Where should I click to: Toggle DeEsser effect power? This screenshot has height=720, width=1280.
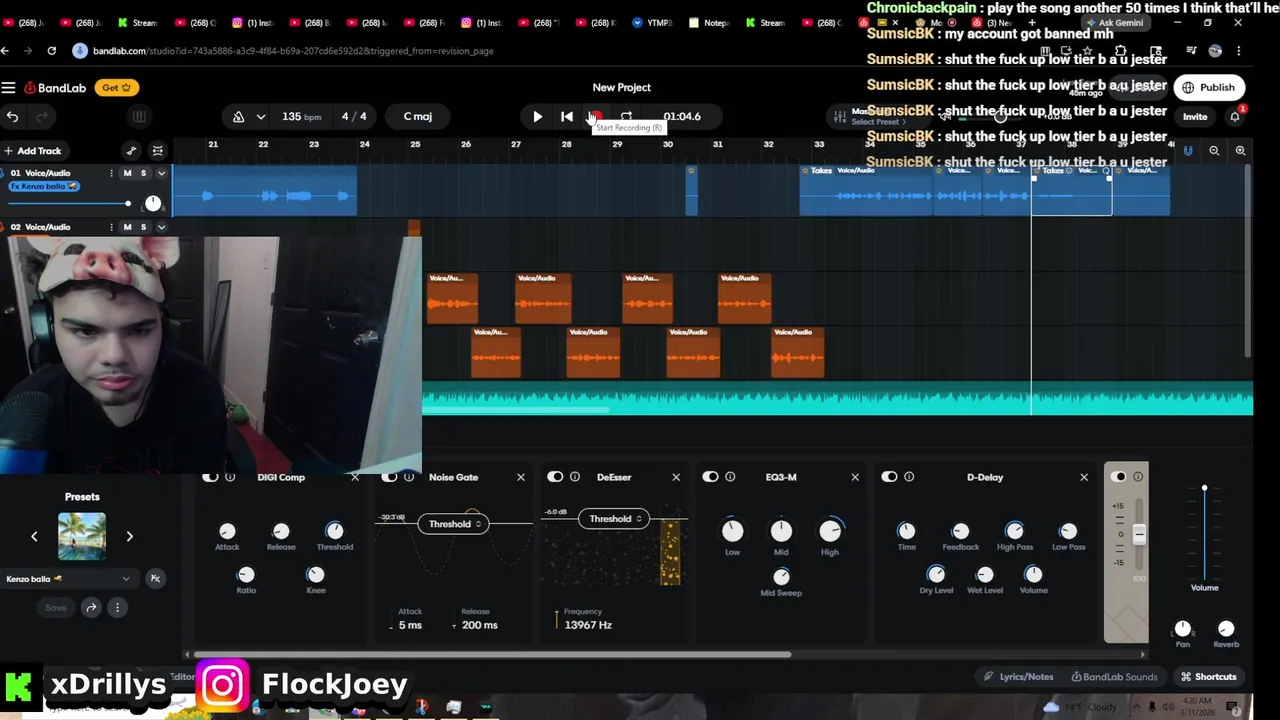pos(555,478)
